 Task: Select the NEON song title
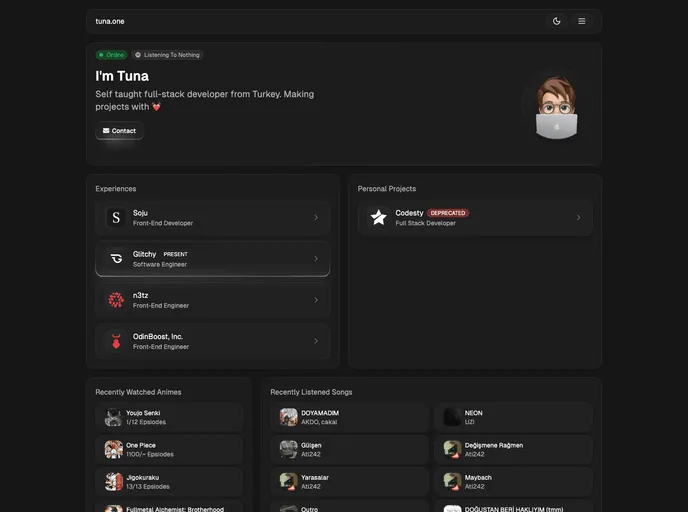pyautogui.click(x=473, y=413)
